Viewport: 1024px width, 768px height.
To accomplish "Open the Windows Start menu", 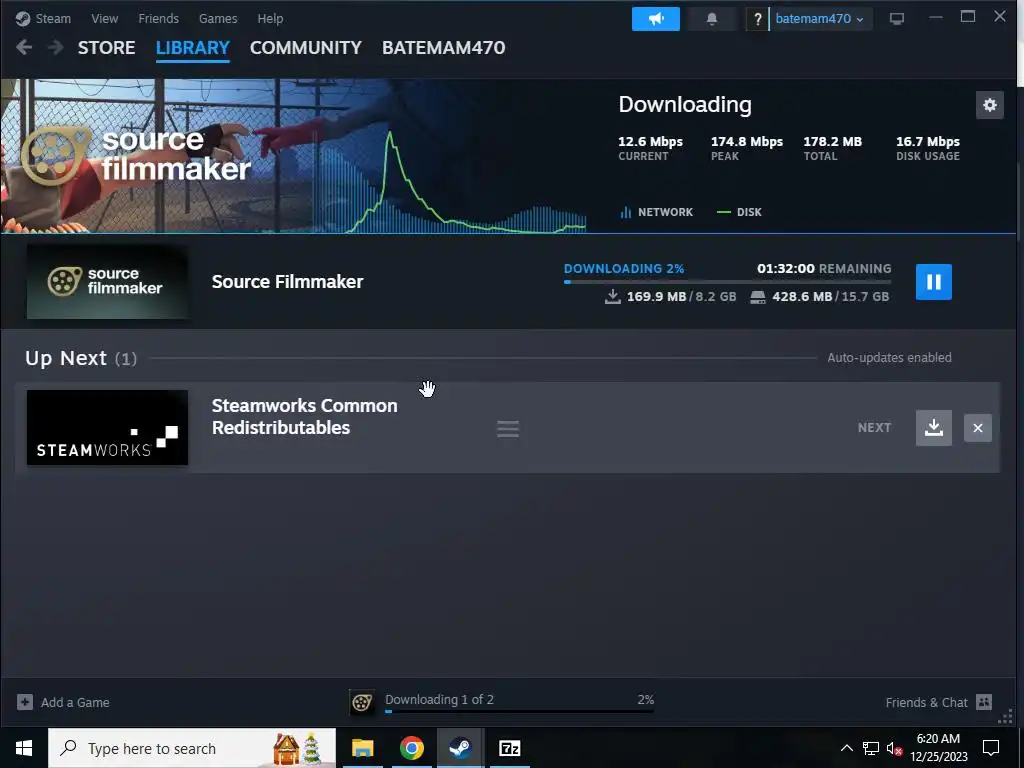I will coord(24,748).
